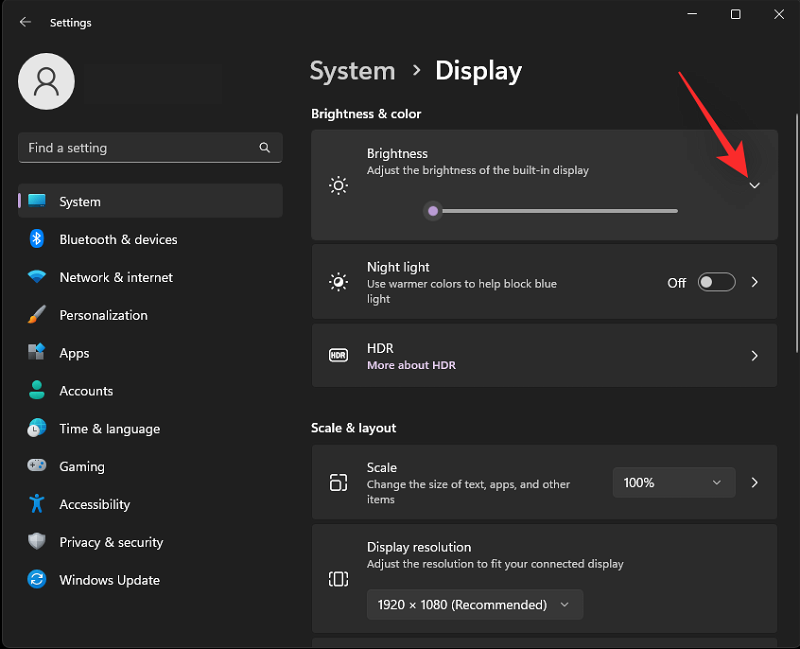Select System in the sidebar
Screen dimensions: 800x649
click(x=80, y=200)
